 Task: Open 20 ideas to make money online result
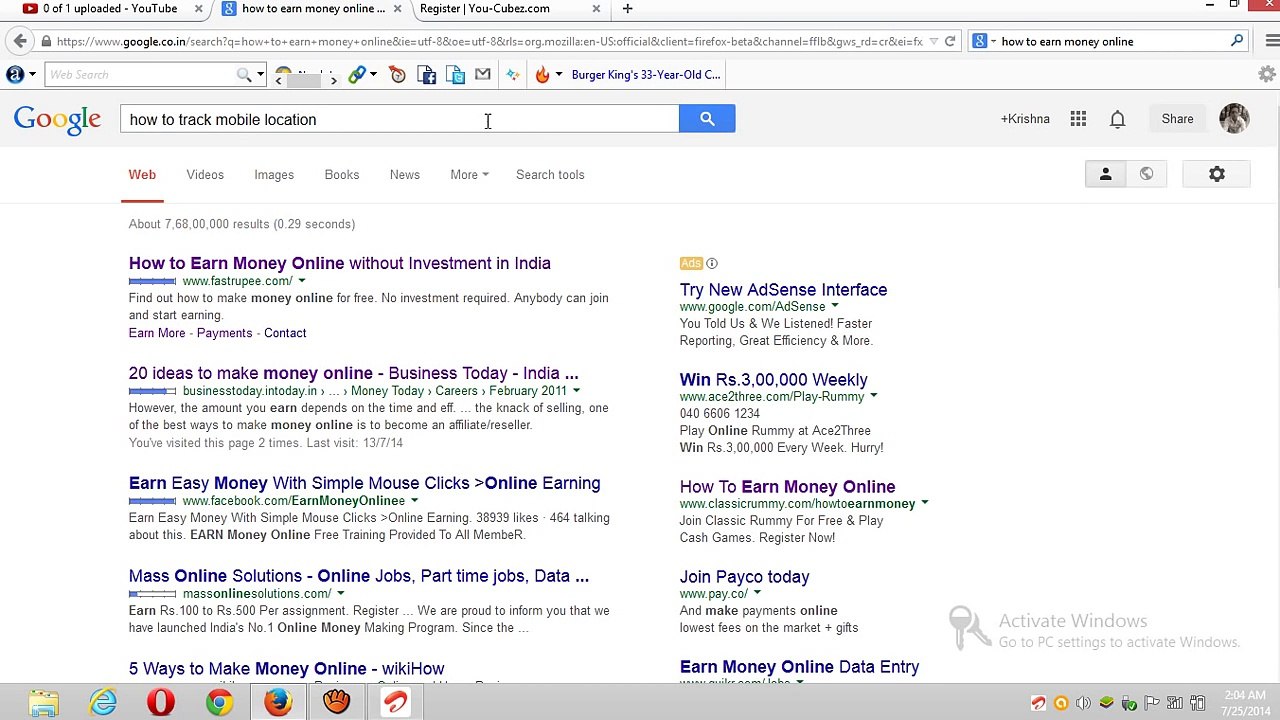point(354,373)
